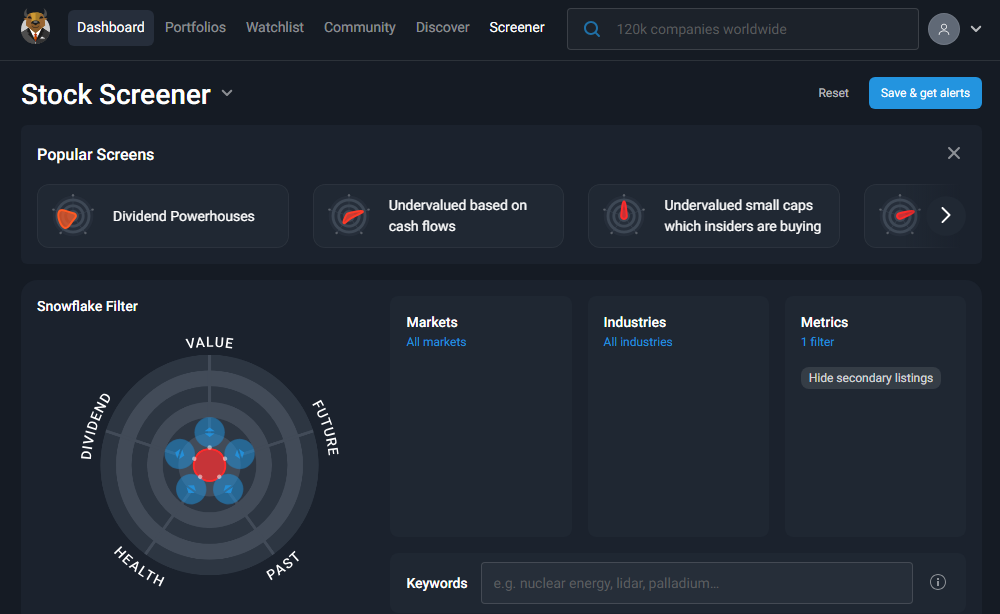This screenshot has height=614, width=1000.
Task: Click the red center node of the snowflake
Action: [209, 463]
